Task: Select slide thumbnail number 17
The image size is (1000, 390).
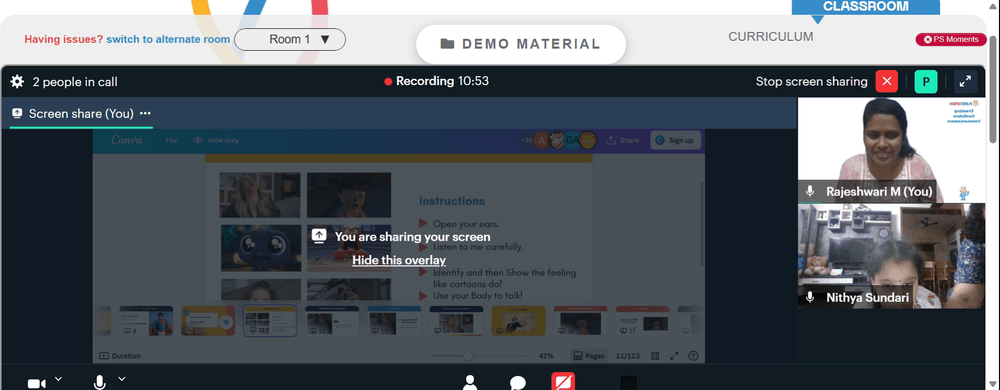Action: coord(642,321)
